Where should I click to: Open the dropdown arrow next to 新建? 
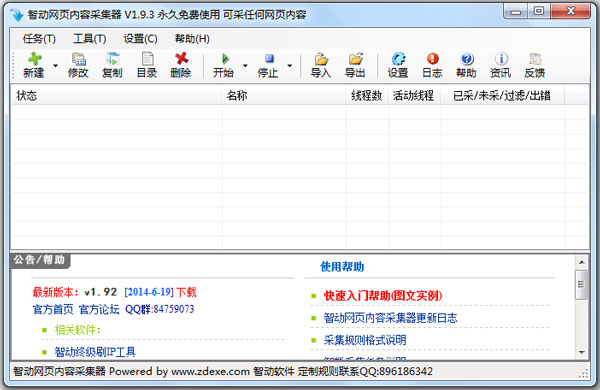(55, 65)
